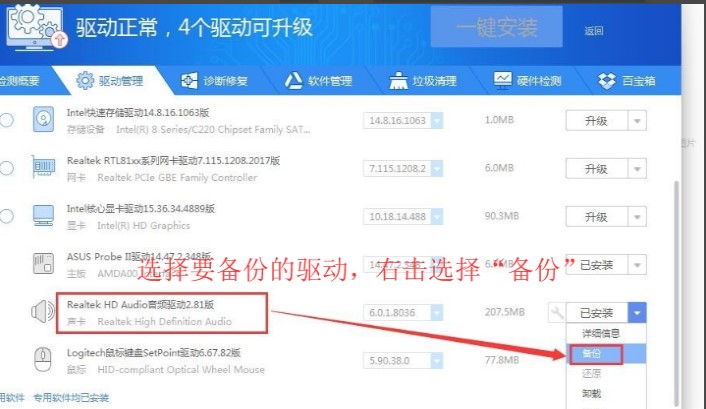The image size is (706, 409).
Task: Click the wrench repair icon beside Realtek audio
Action: coord(557,312)
